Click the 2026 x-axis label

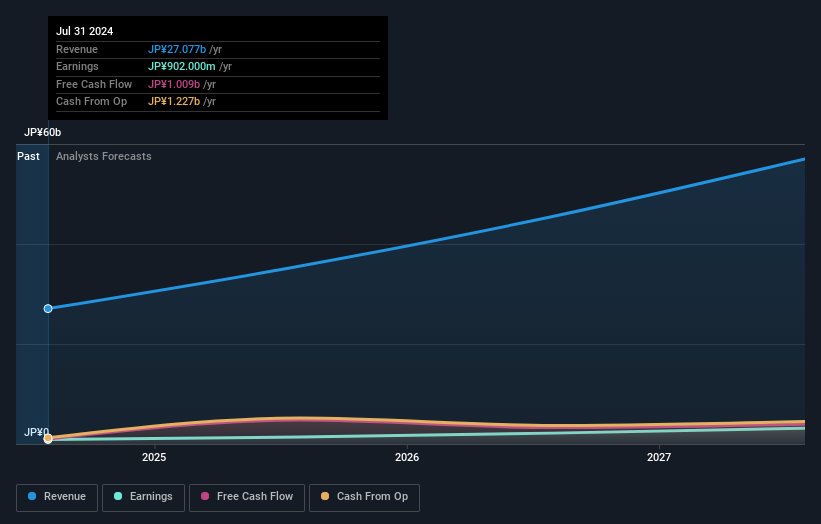pyautogui.click(x=407, y=458)
